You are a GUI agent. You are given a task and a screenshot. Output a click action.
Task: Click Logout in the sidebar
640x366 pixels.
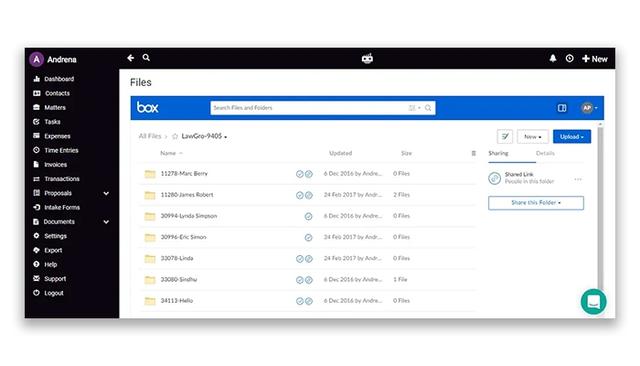48,293
